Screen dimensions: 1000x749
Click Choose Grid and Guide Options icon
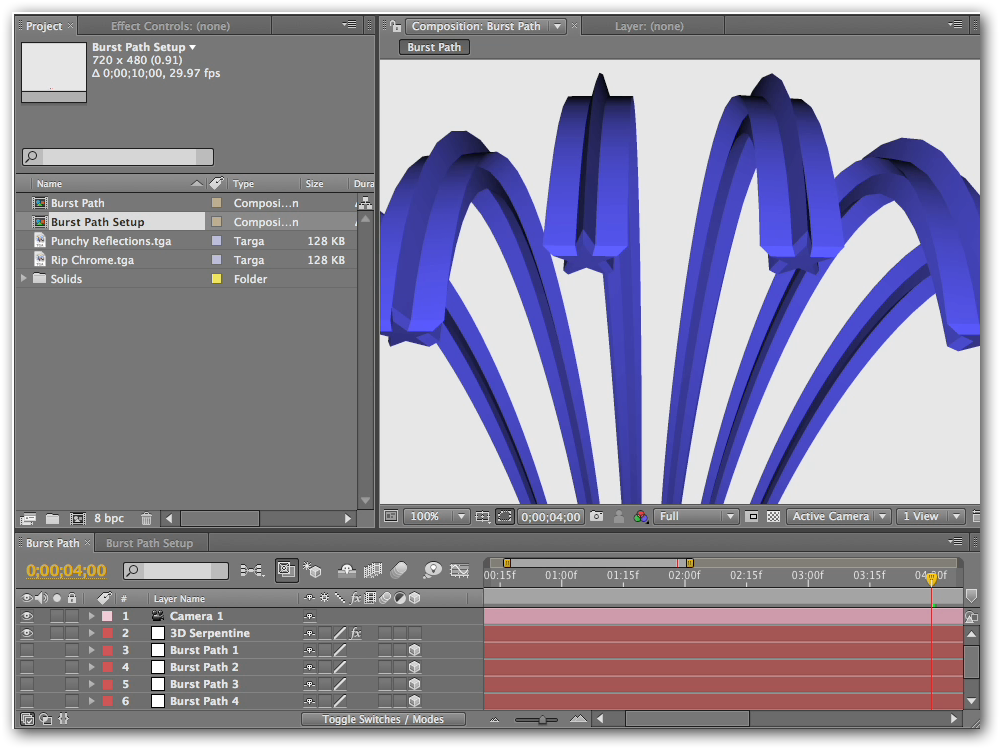click(483, 516)
